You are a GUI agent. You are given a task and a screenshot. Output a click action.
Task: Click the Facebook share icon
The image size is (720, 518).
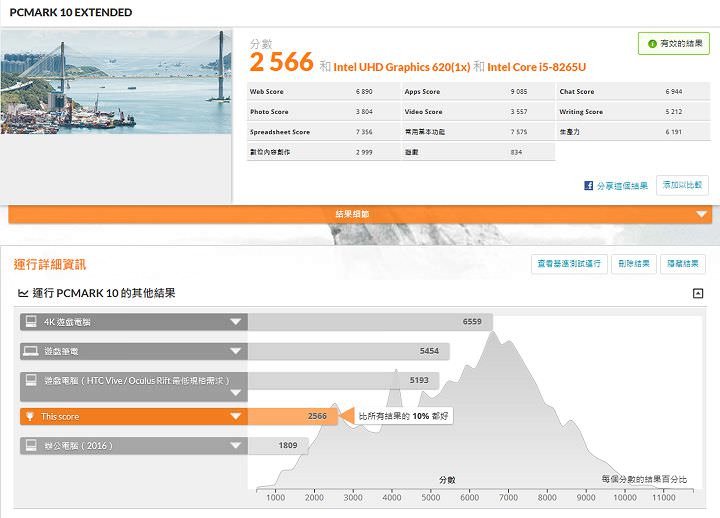590,185
